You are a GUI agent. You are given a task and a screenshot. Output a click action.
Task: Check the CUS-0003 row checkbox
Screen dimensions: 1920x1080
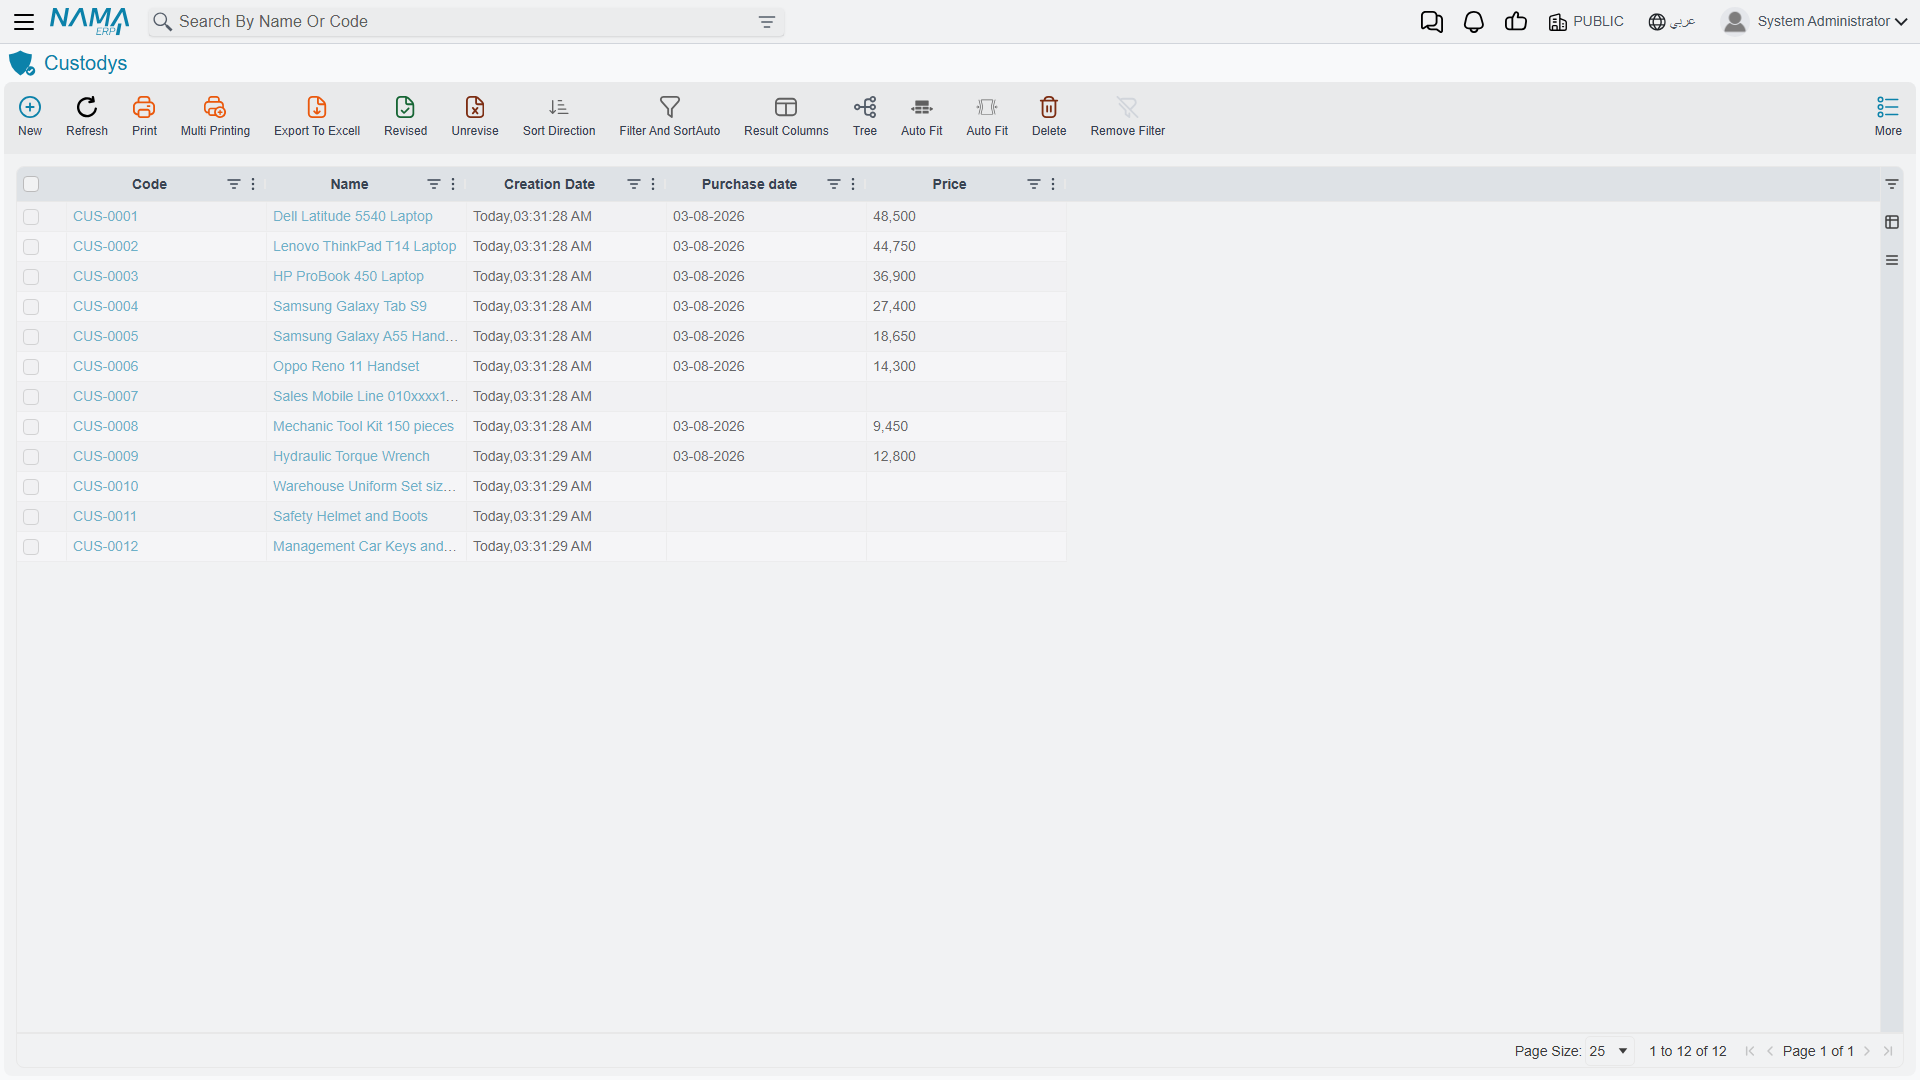[x=31, y=277]
